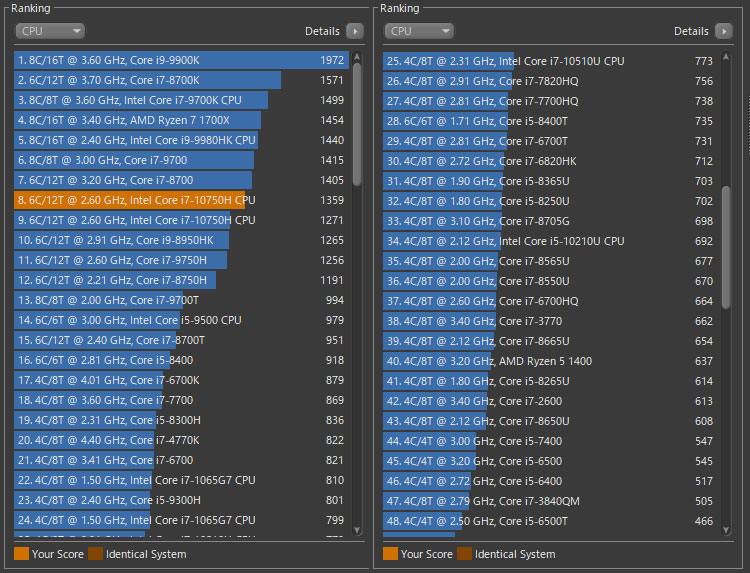750x573 pixels.
Task: Select the Core i7-6700 row ranked 21
Action: pos(182,460)
